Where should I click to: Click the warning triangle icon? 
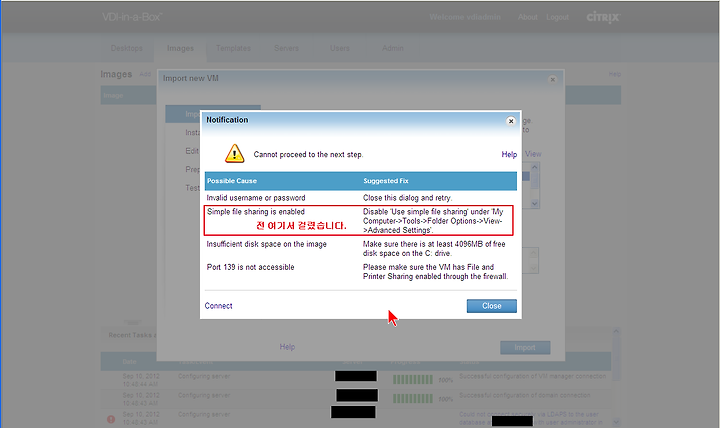[x=234, y=153]
